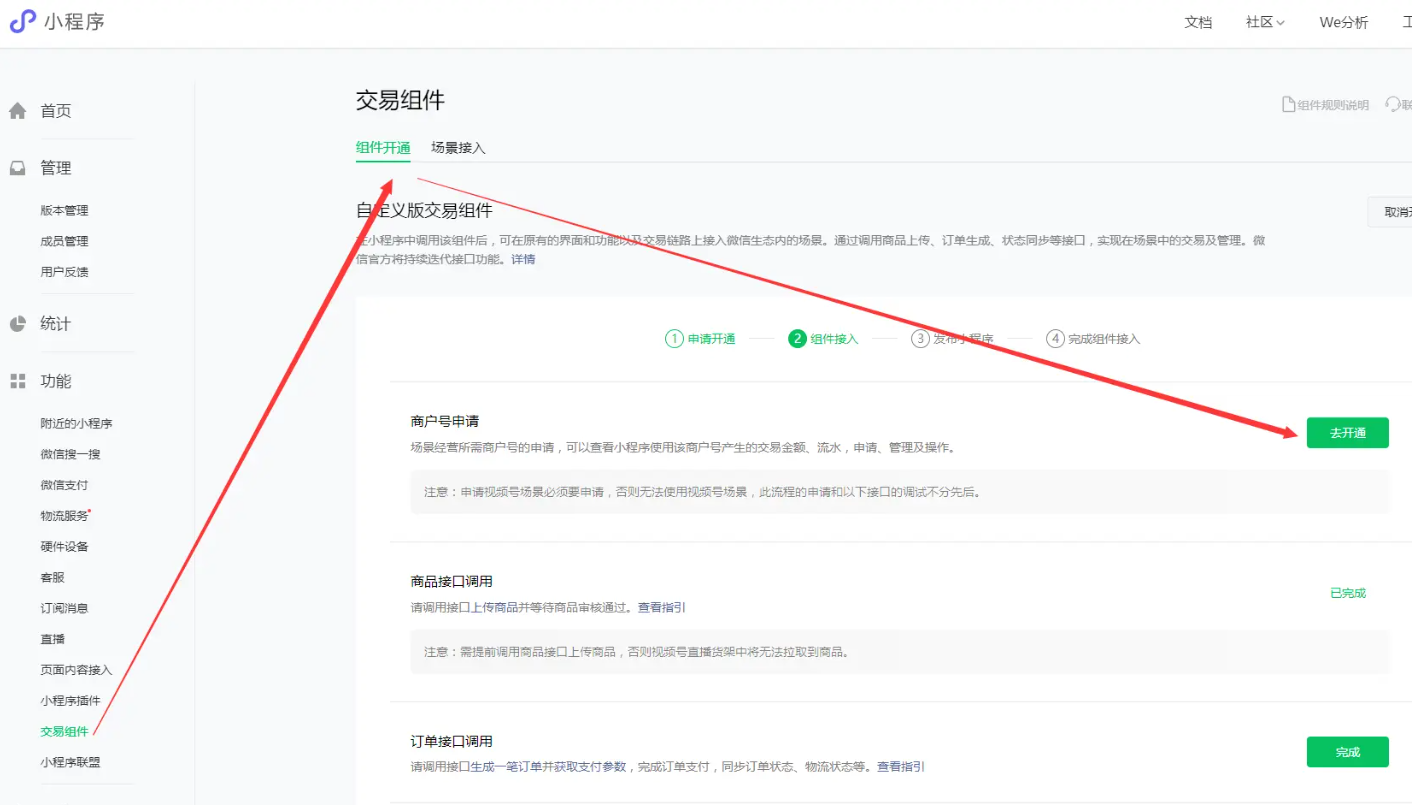Screen dimensions: 1412x805
Task: Open 文档 in the top navigation
Action: point(1198,22)
